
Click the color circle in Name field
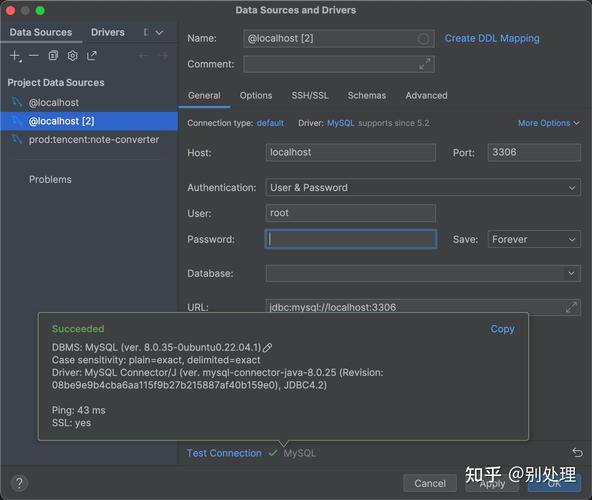point(423,39)
